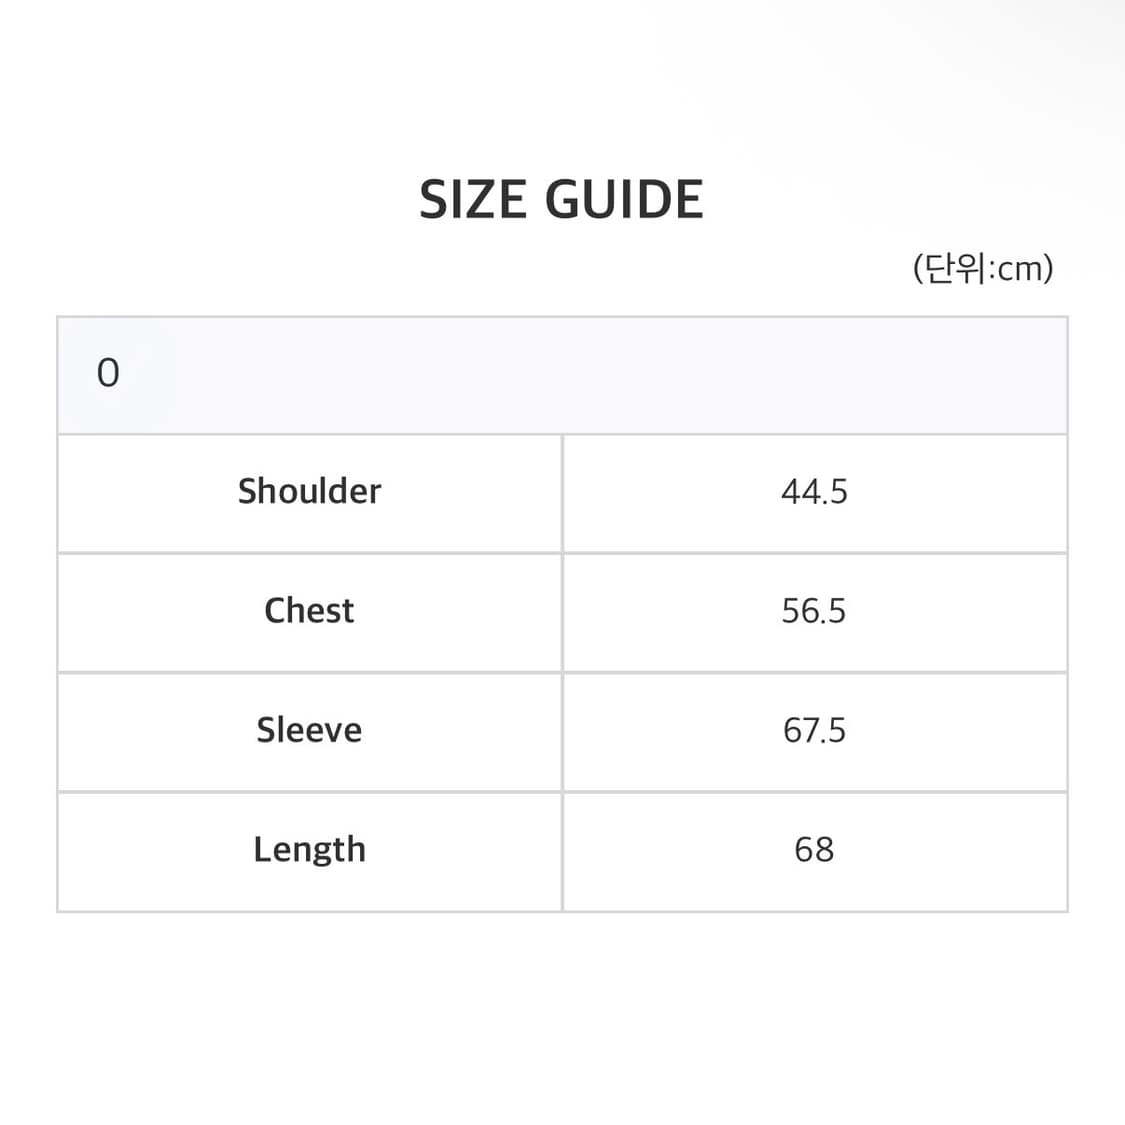
Task: Click the line between Sleeve and Length rows
Action: 400,792
